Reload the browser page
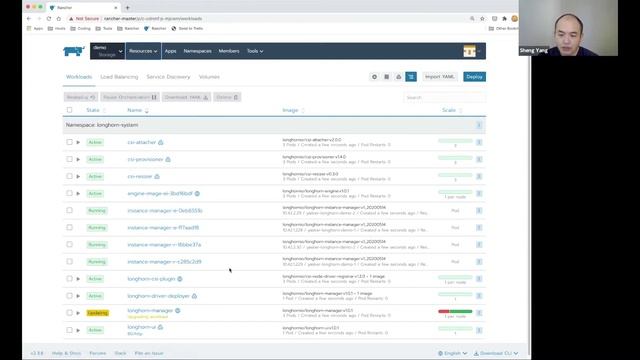This screenshot has width=640, height=360. coord(49,19)
